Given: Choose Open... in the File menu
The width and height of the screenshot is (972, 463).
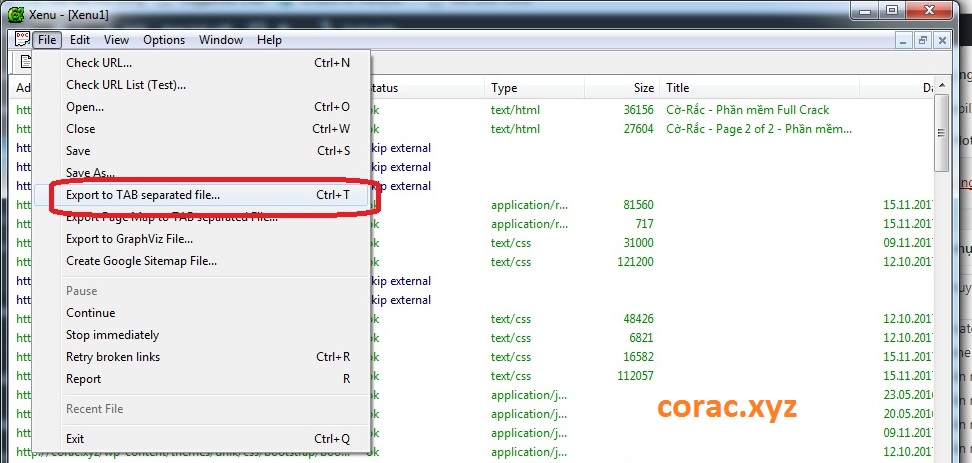Looking at the screenshot, I should click(x=203, y=107).
